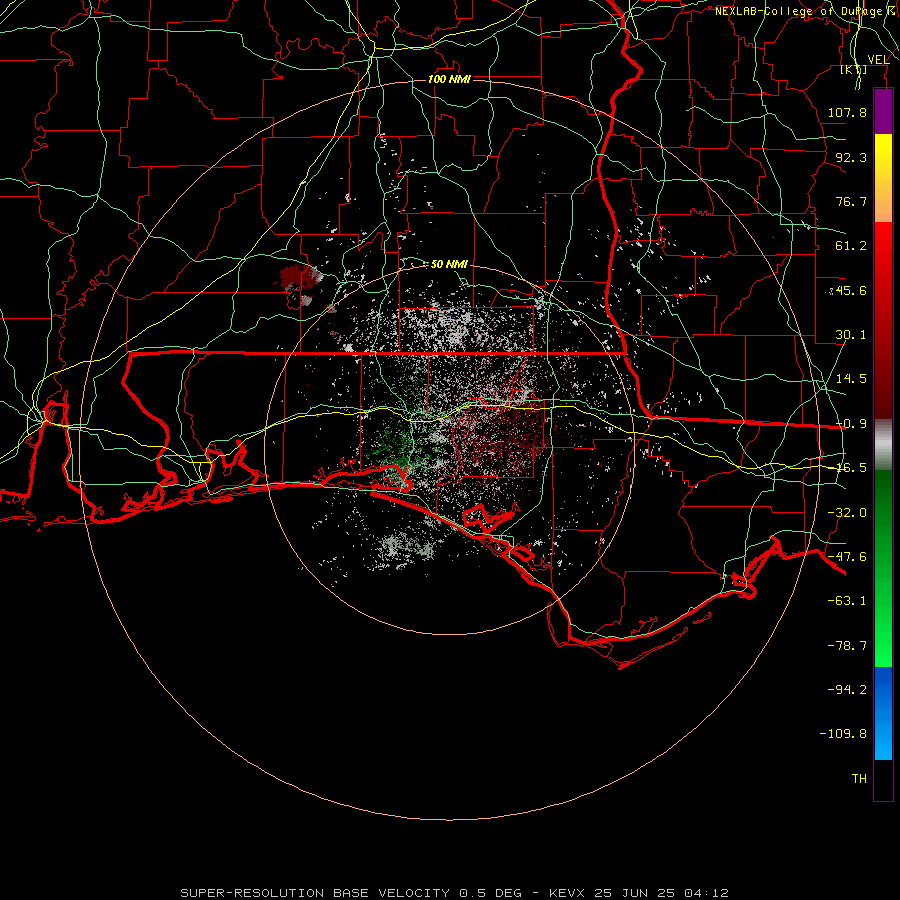Click 'SUPER-RESOLUTION BASE VELOCITY' in the caption

[315, 893]
